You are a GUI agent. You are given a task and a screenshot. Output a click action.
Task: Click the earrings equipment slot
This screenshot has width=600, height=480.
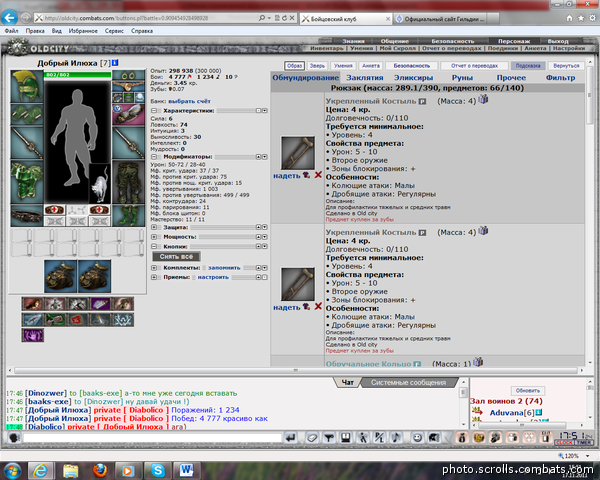(129, 75)
